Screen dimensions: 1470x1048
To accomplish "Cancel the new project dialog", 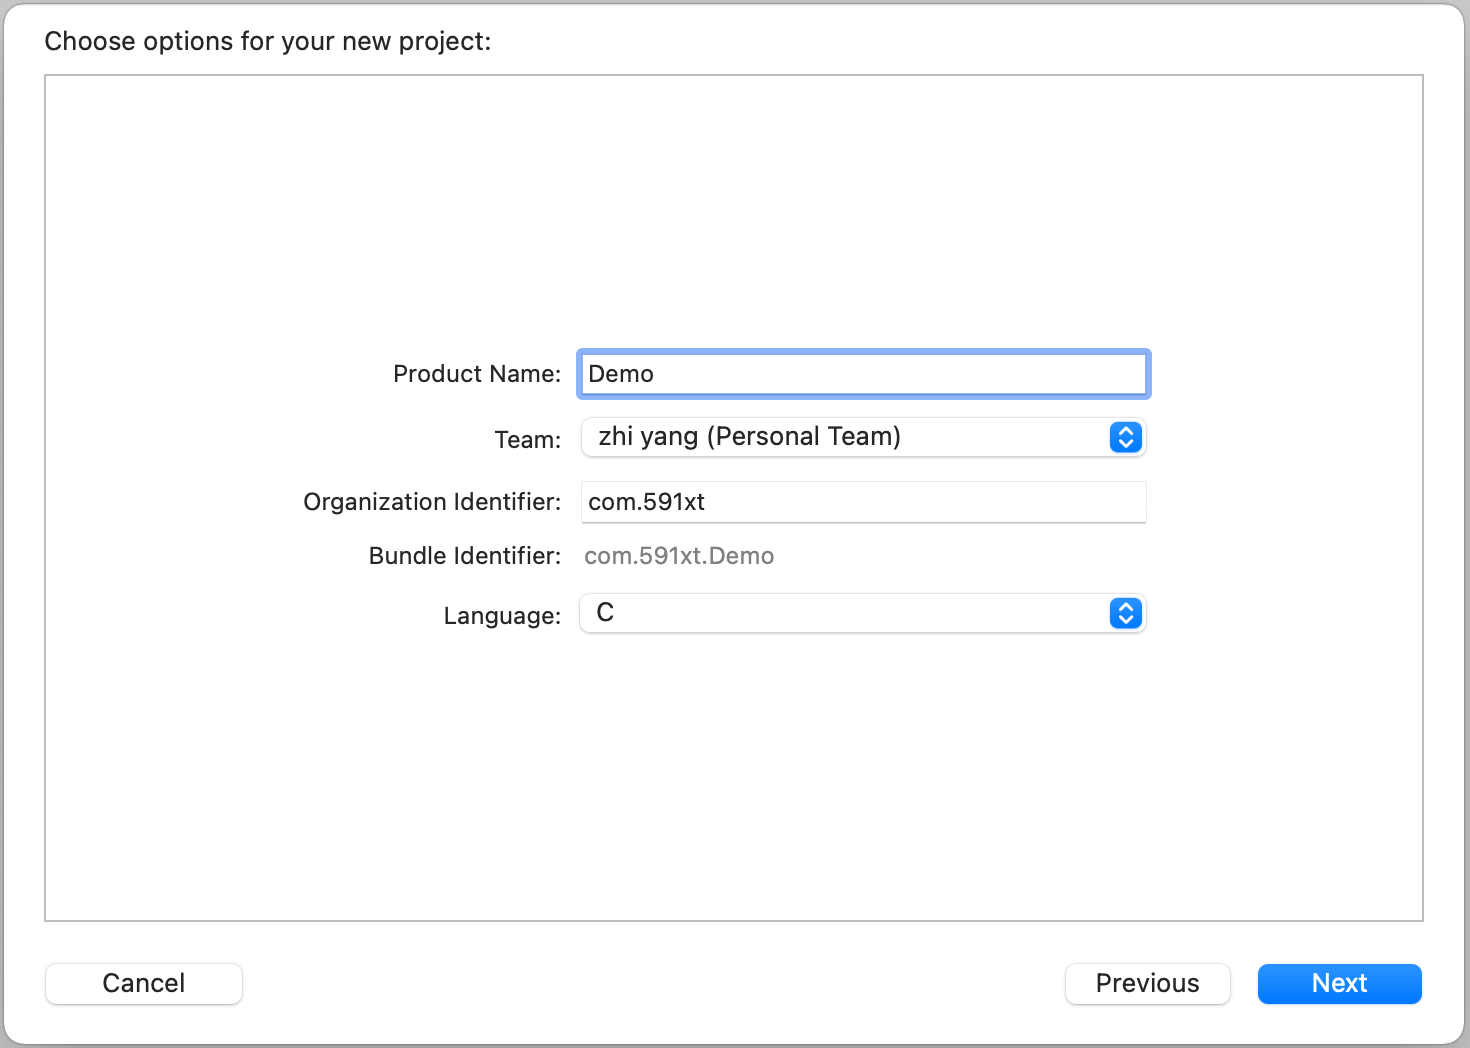I will (x=144, y=984).
